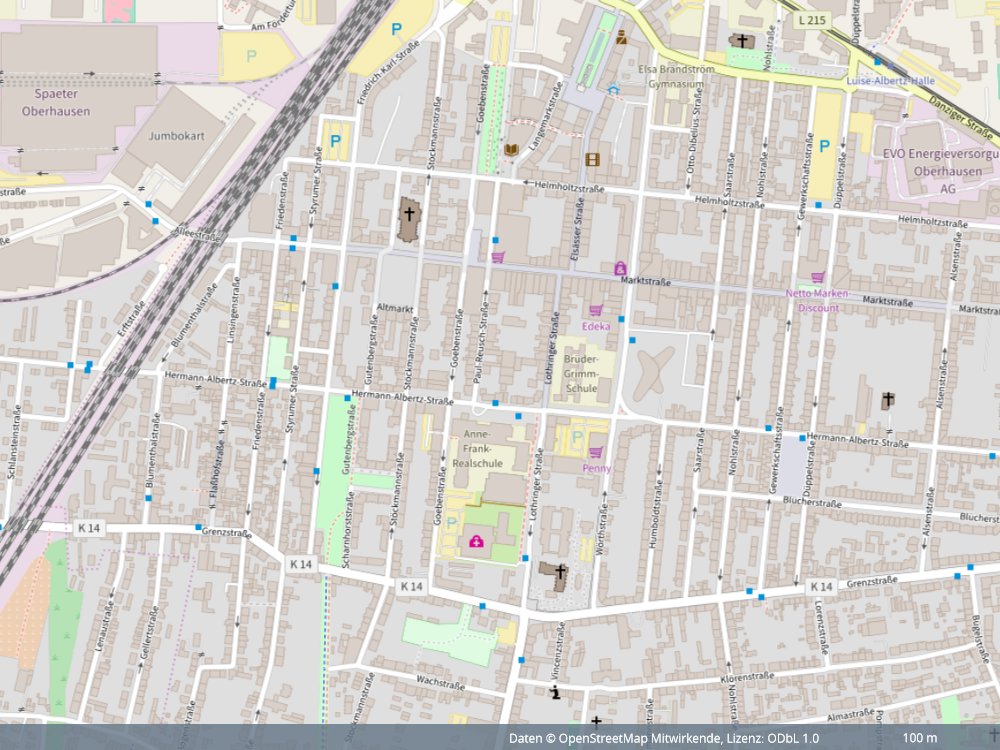Viewport: 1000px width, 750px height.
Task: Click the cinema film icon near Elsässer Straße
Action: pyautogui.click(x=593, y=159)
